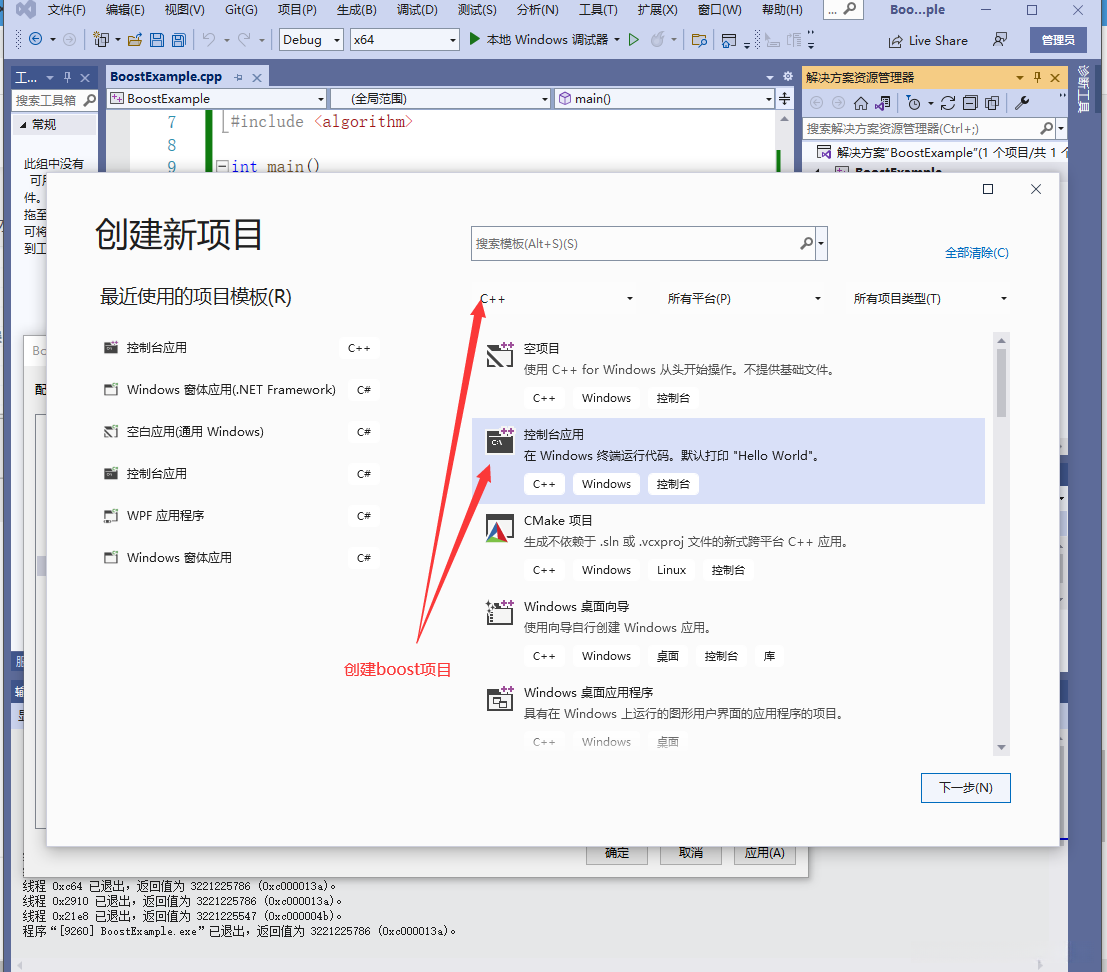Open the 工具(T) menu
This screenshot has width=1107, height=972.
598,10
